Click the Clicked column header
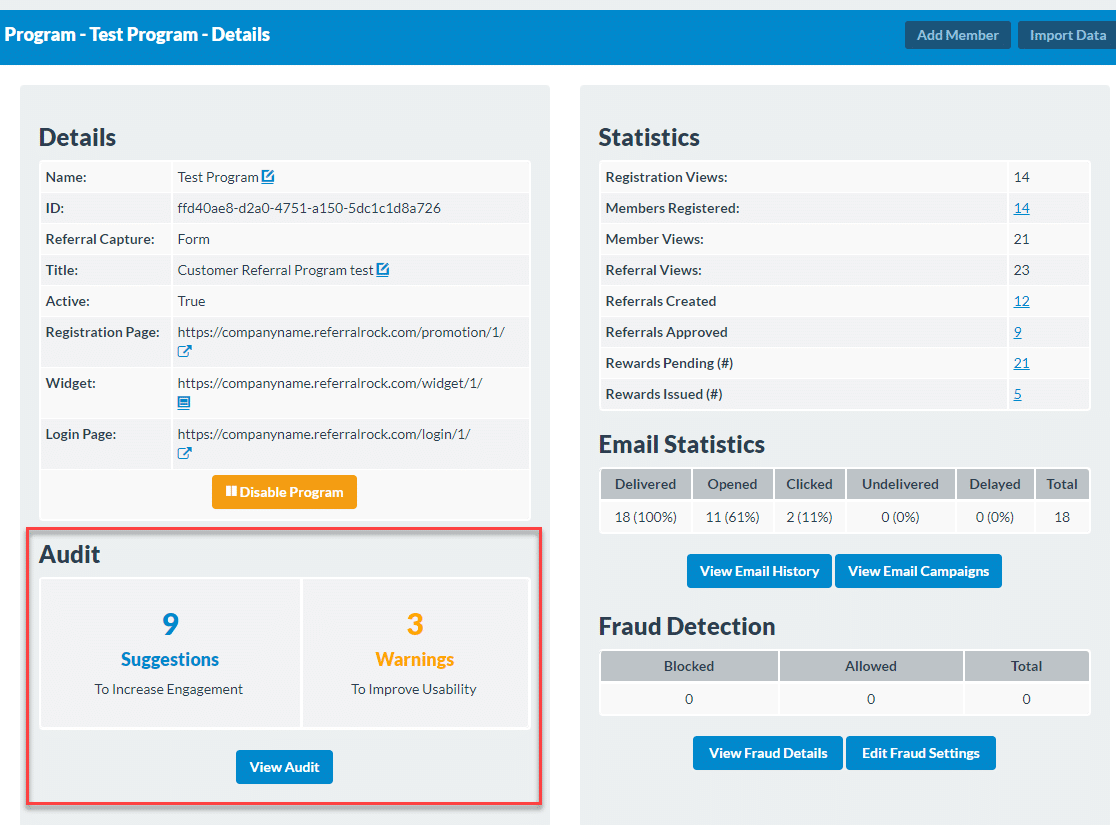The height and width of the screenshot is (825, 1116). (x=809, y=484)
